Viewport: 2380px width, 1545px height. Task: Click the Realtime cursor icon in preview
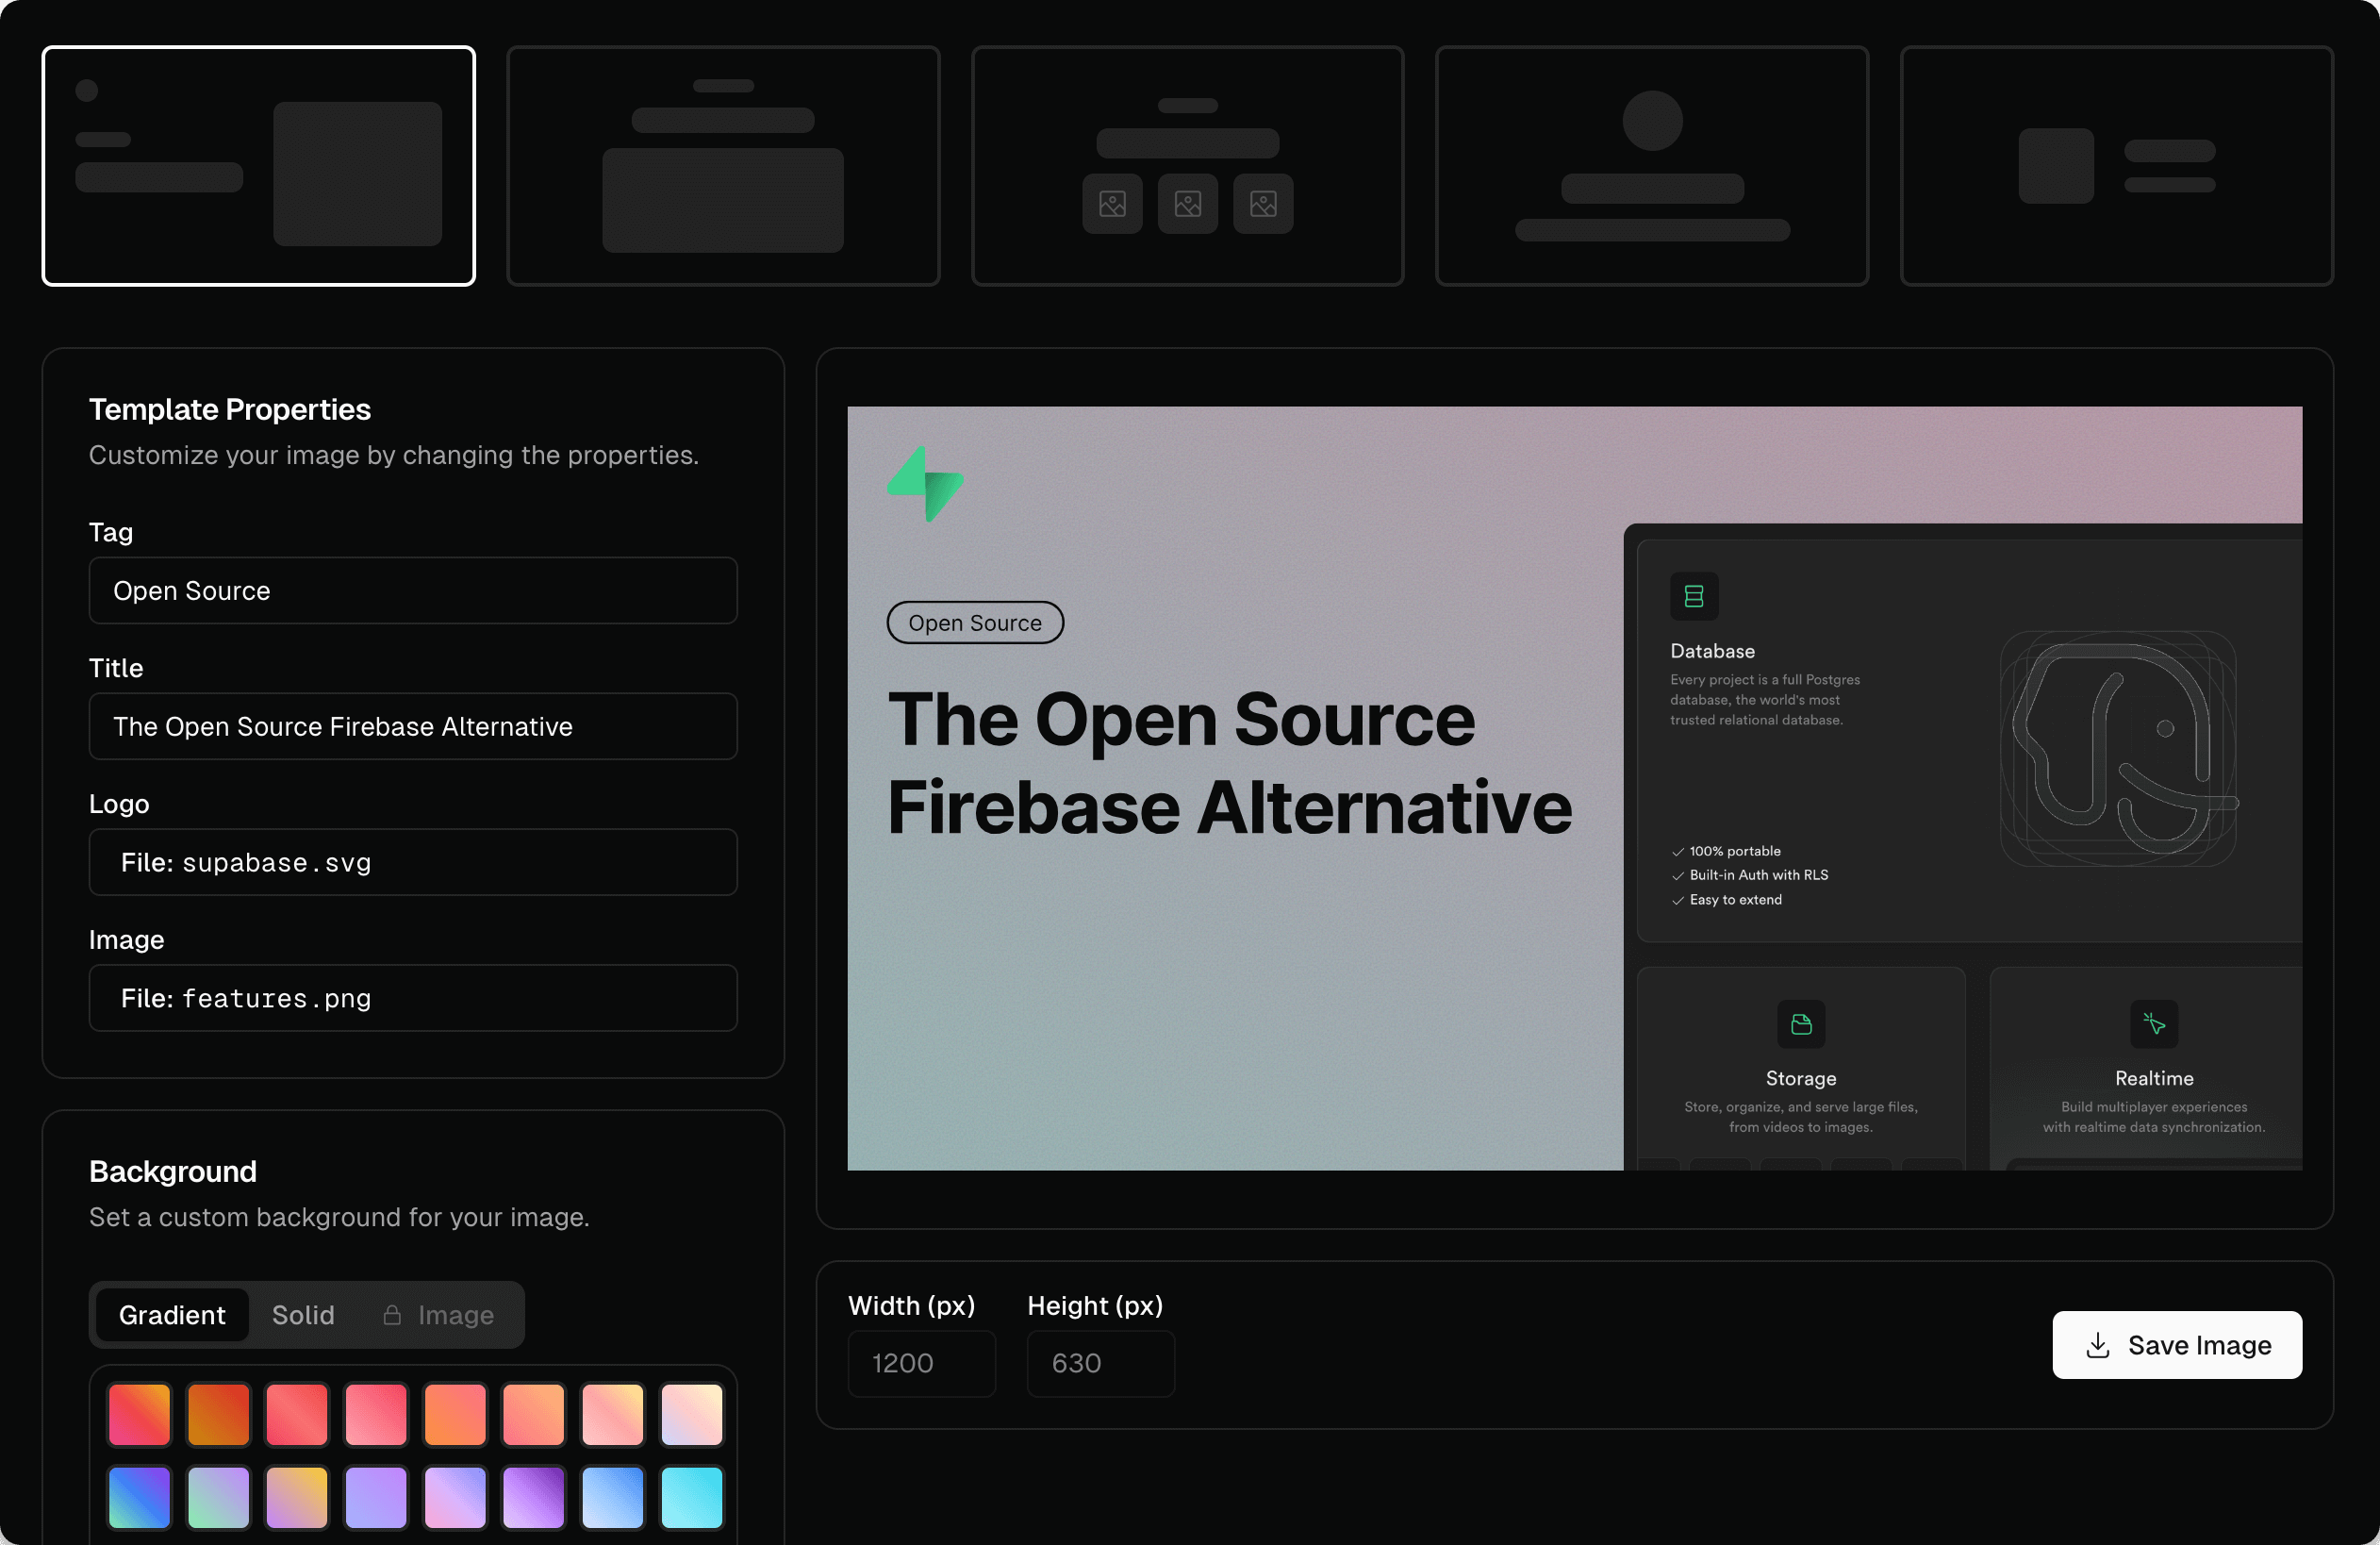(x=2153, y=1024)
